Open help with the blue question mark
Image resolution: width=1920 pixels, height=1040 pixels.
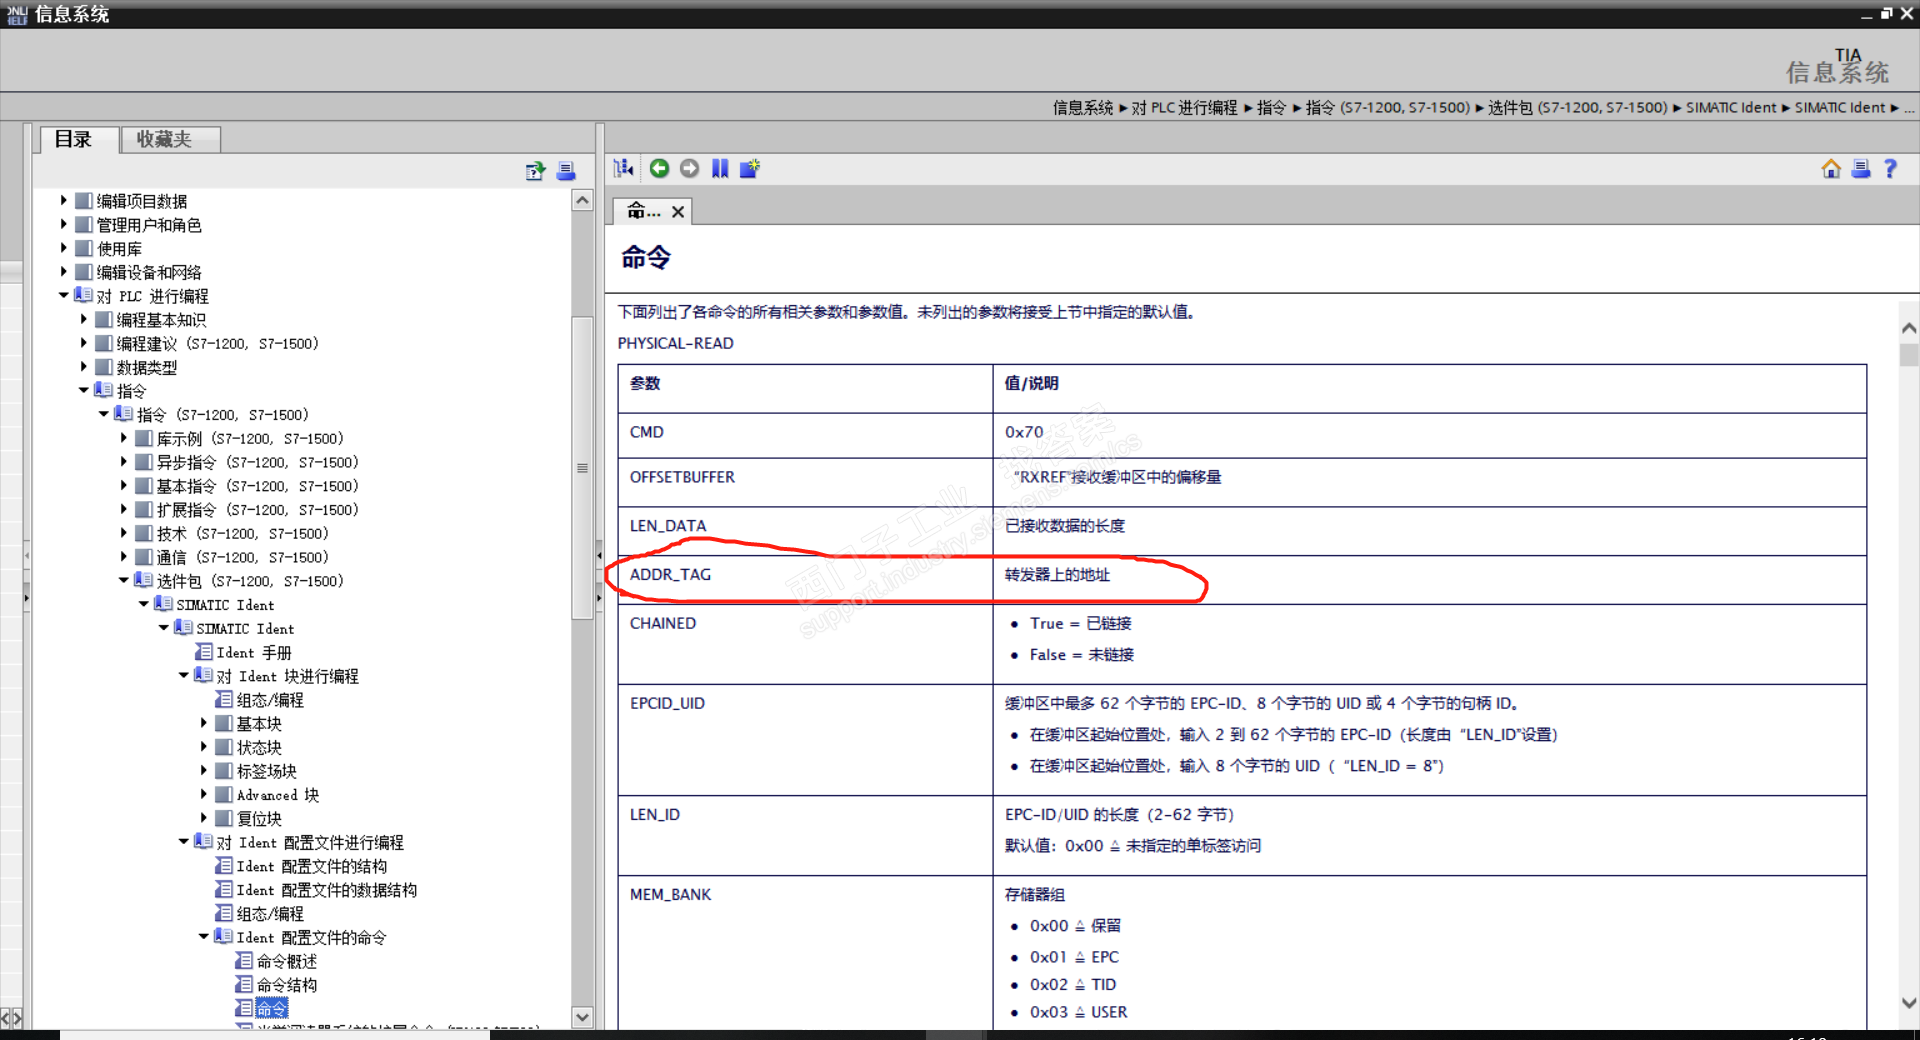1890,169
